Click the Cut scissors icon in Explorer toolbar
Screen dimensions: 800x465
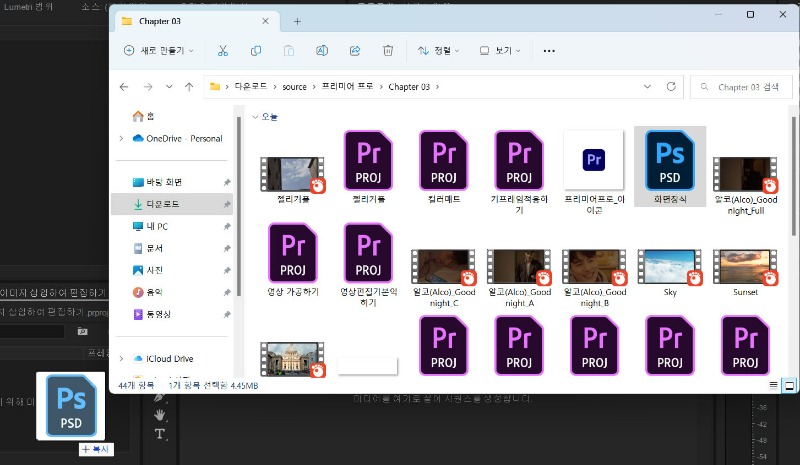(223, 51)
